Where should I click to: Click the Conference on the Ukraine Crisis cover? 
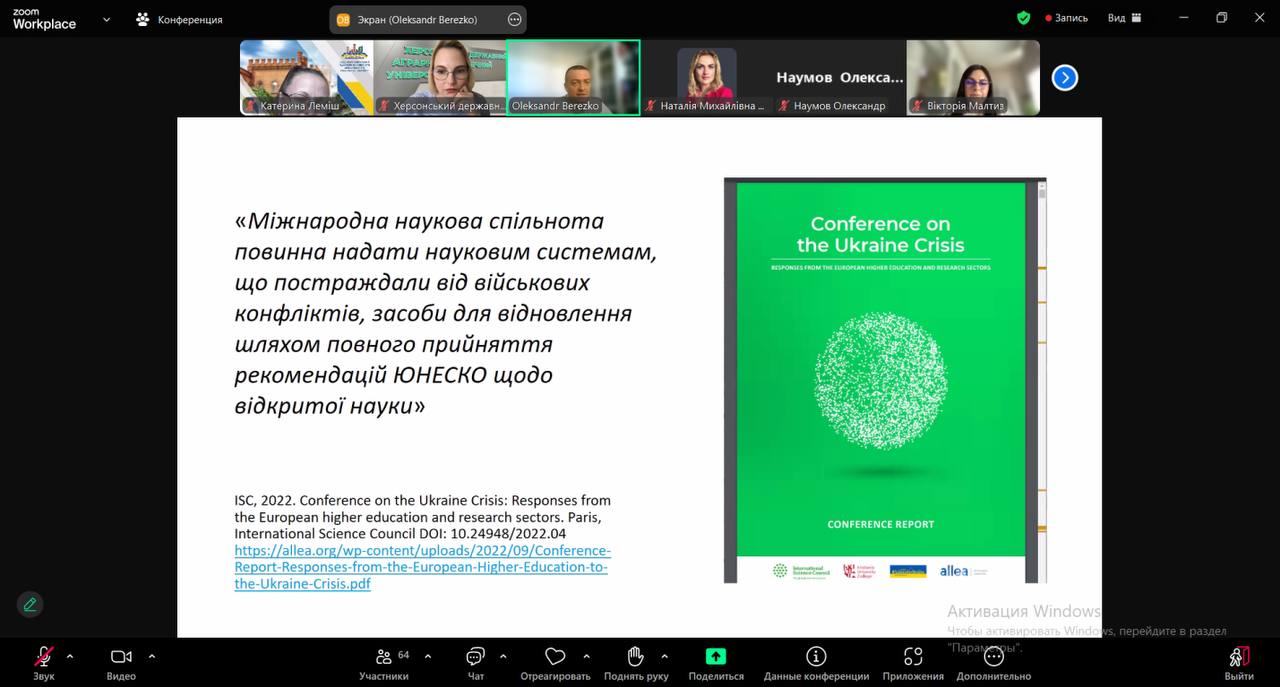tap(881, 370)
